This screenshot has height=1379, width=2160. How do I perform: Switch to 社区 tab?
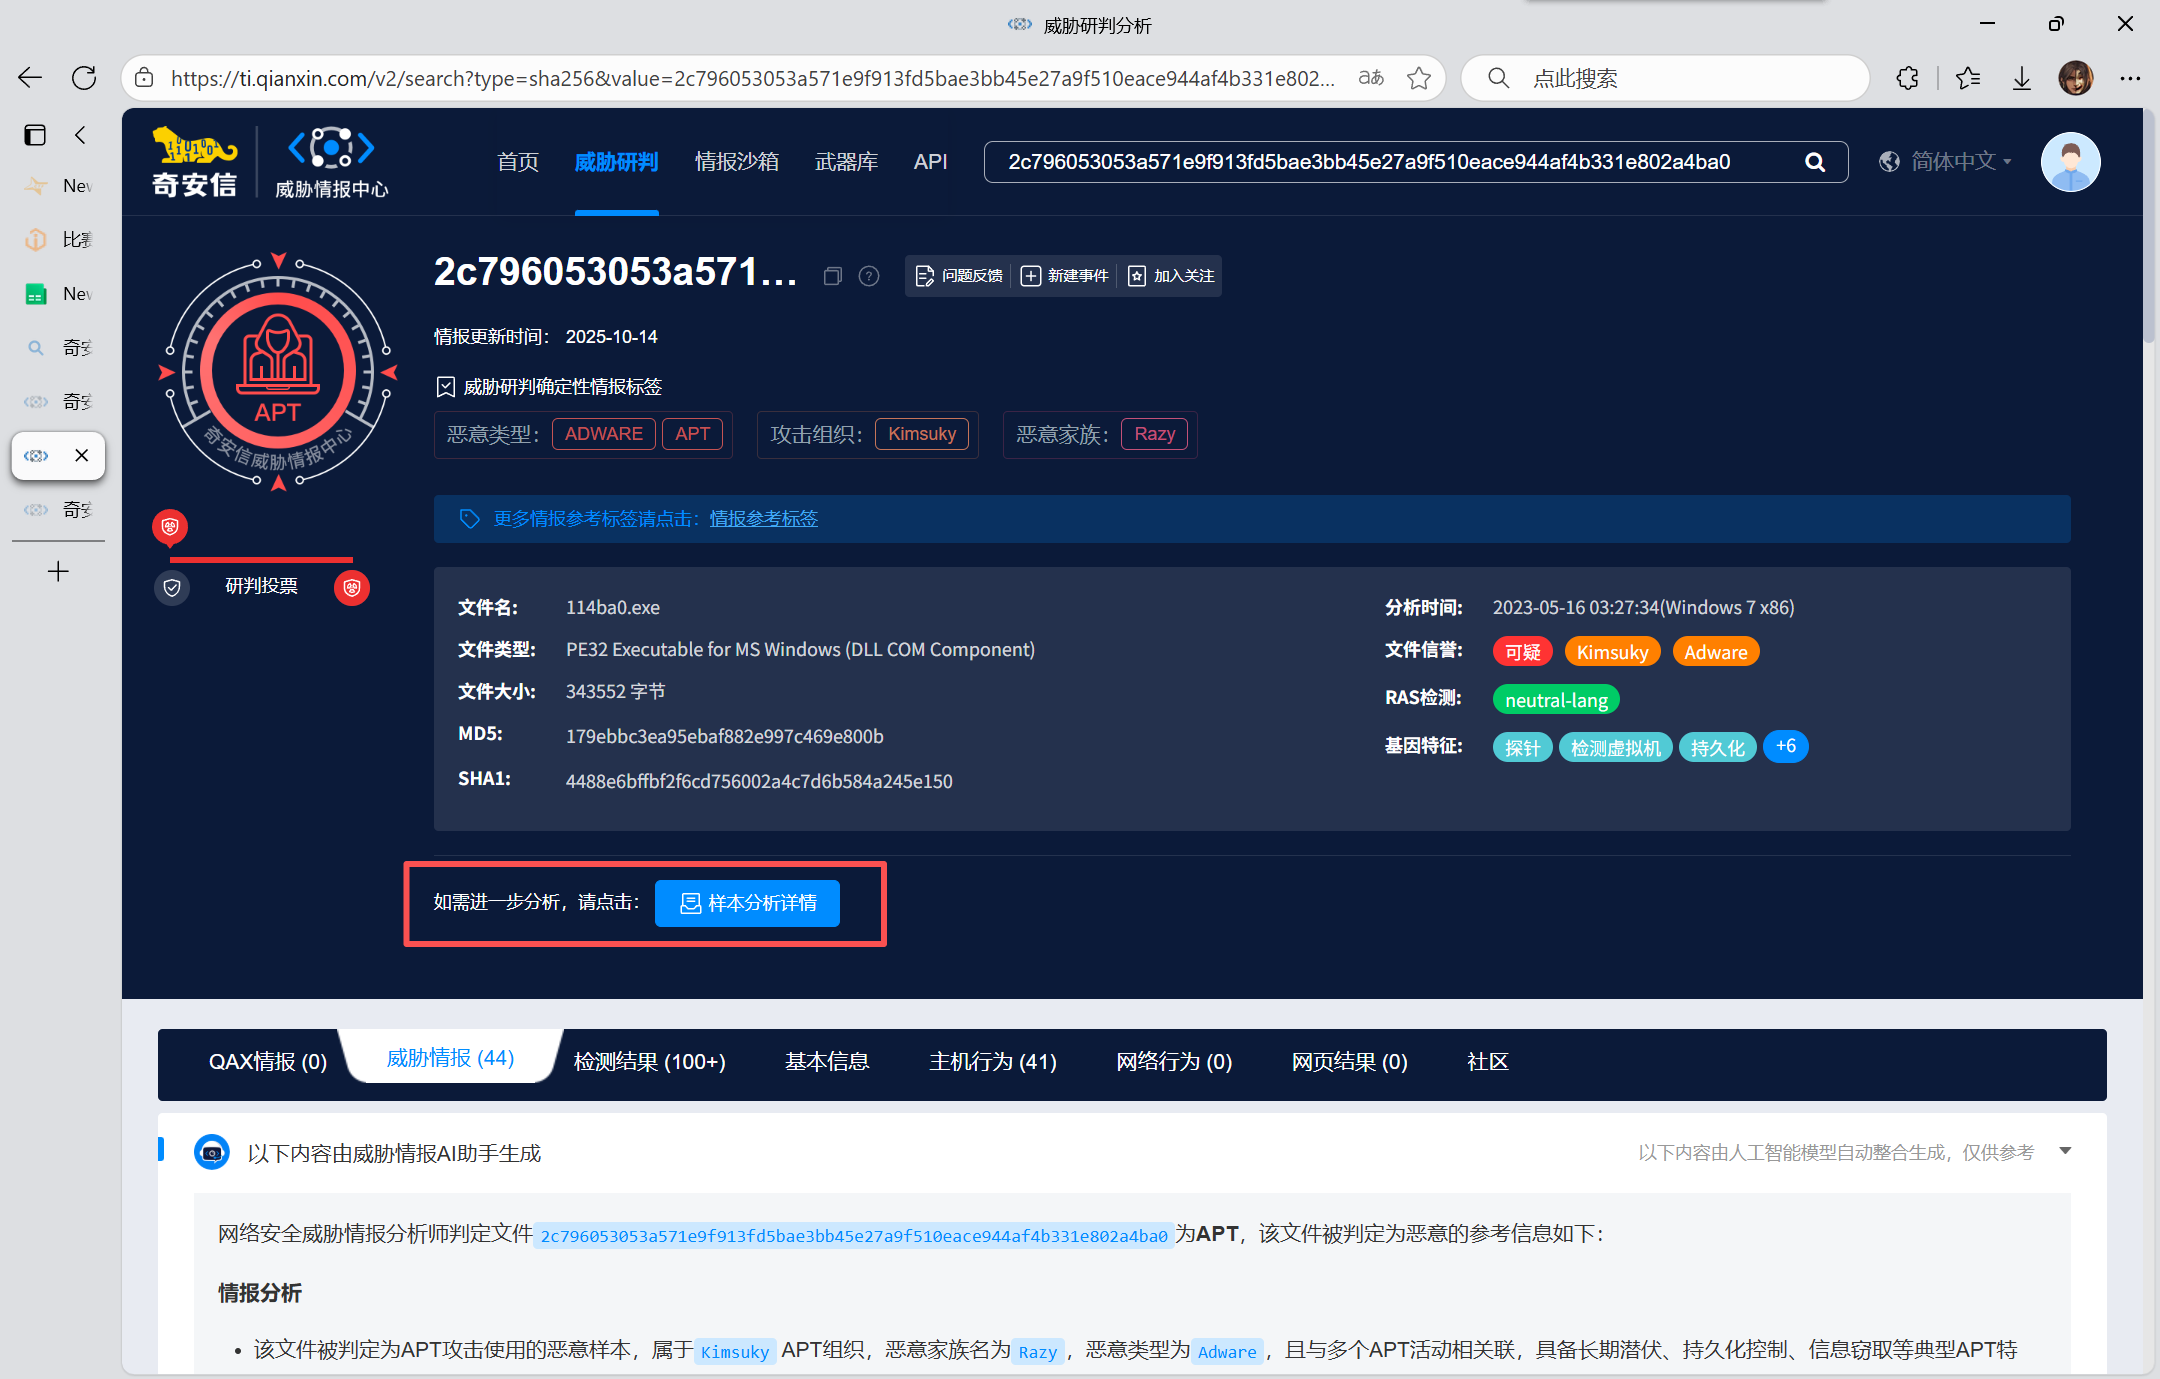pyautogui.click(x=1488, y=1061)
